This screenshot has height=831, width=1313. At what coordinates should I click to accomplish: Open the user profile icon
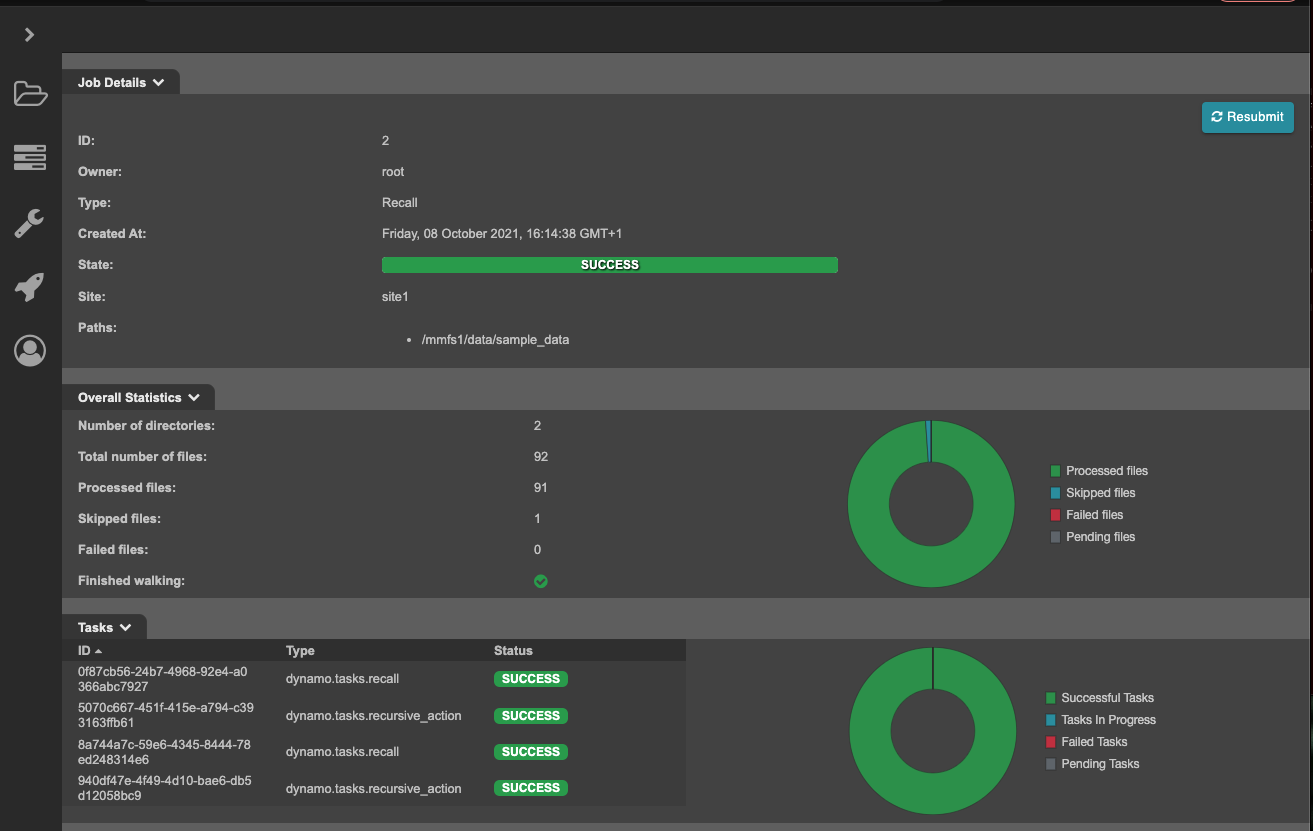pyautogui.click(x=30, y=351)
